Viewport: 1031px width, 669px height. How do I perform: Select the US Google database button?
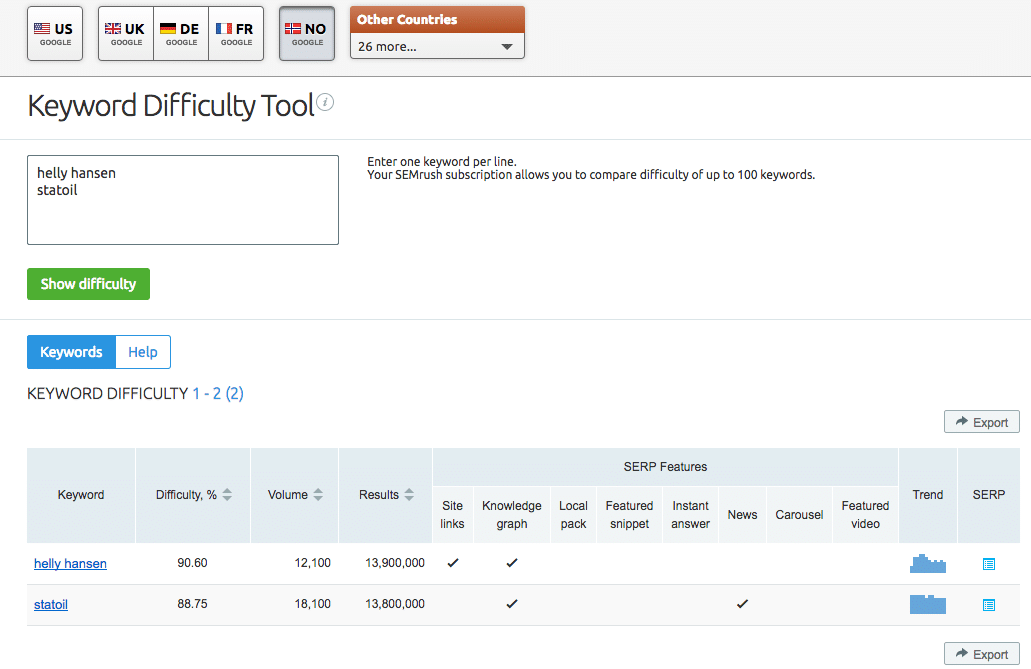55,34
